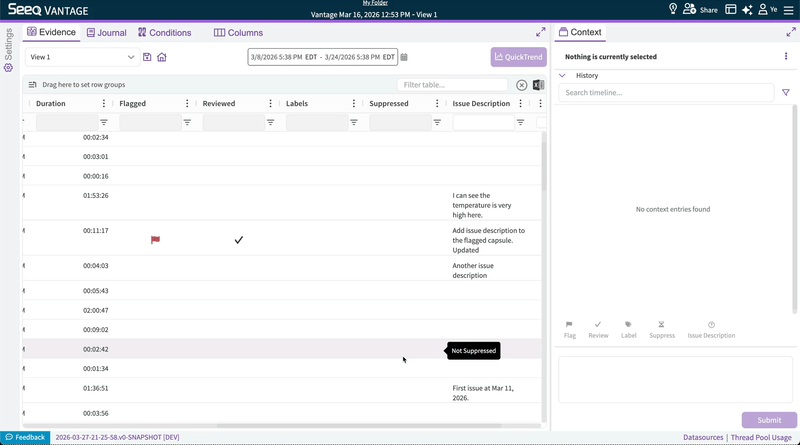
Task: Open the Labels filter options icon
Action: (x=354, y=122)
